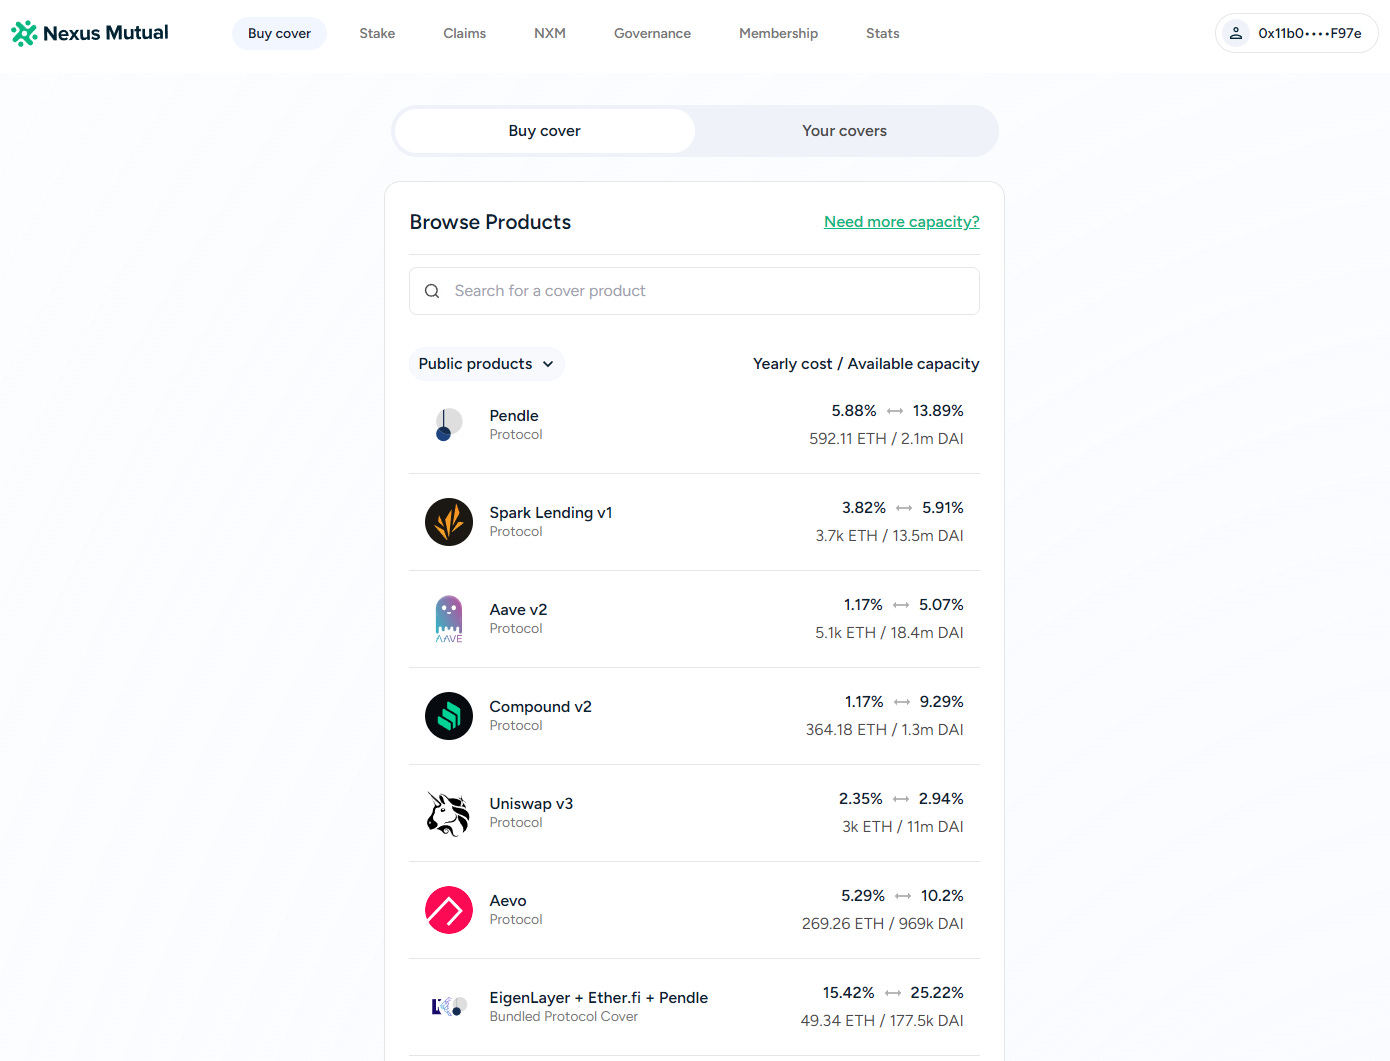
Task: Select the Aevo product name
Action: click(508, 901)
